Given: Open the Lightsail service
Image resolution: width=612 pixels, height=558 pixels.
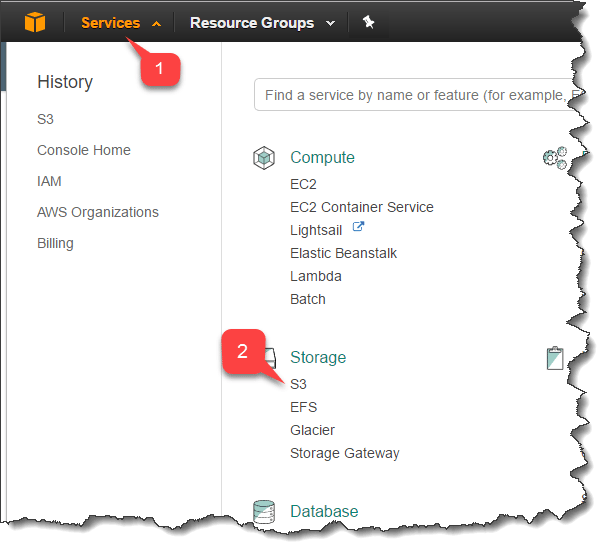Looking at the screenshot, I should tap(316, 230).
